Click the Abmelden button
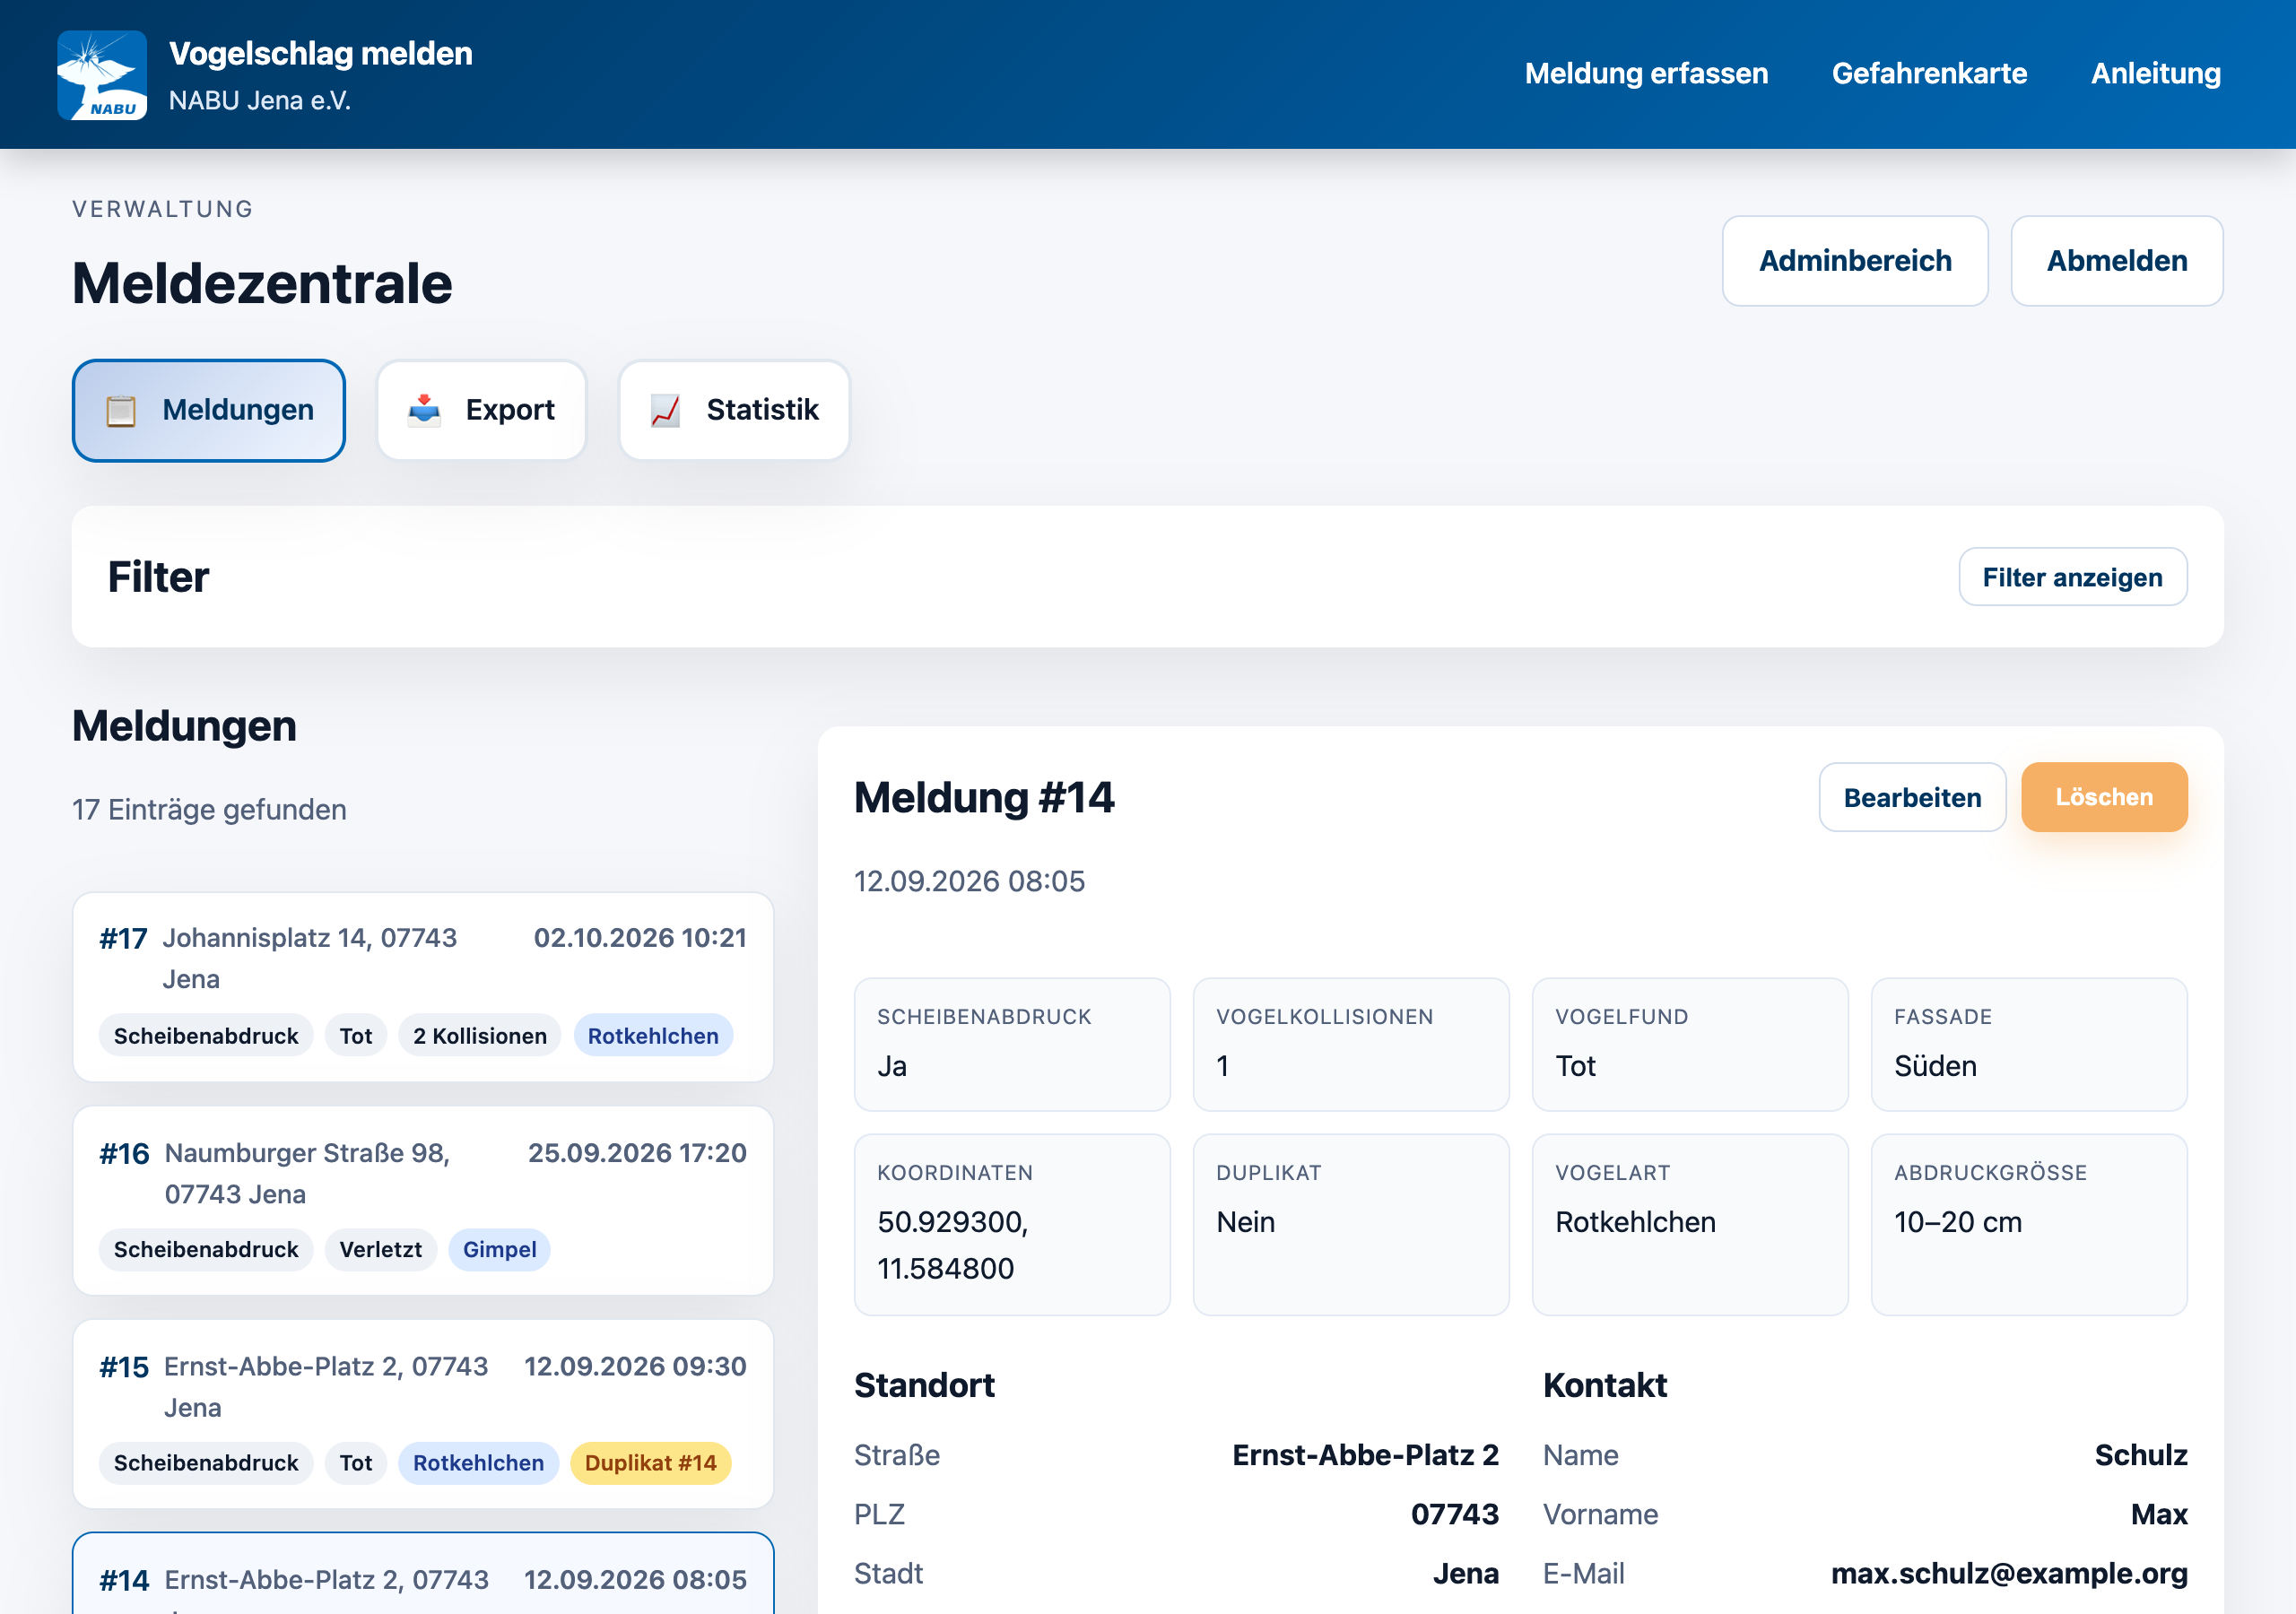 pyautogui.click(x=2117, y=261)
